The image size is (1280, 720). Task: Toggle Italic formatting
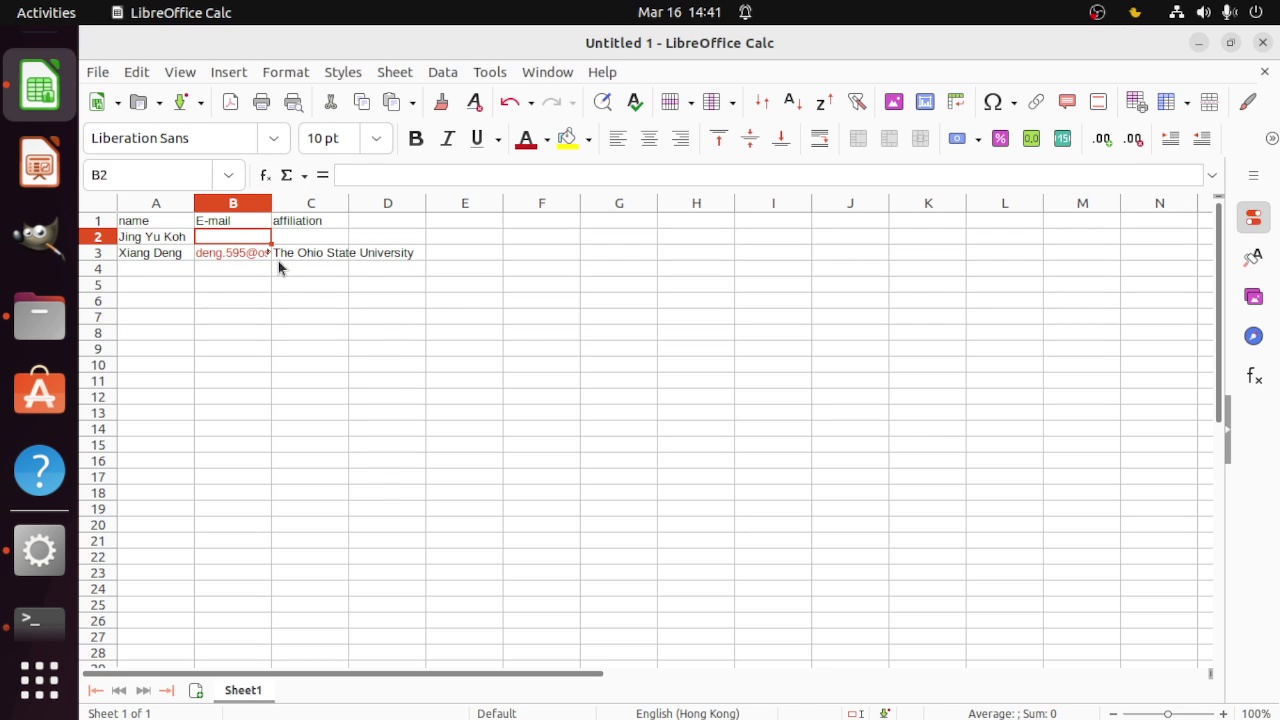pos(447,139)
